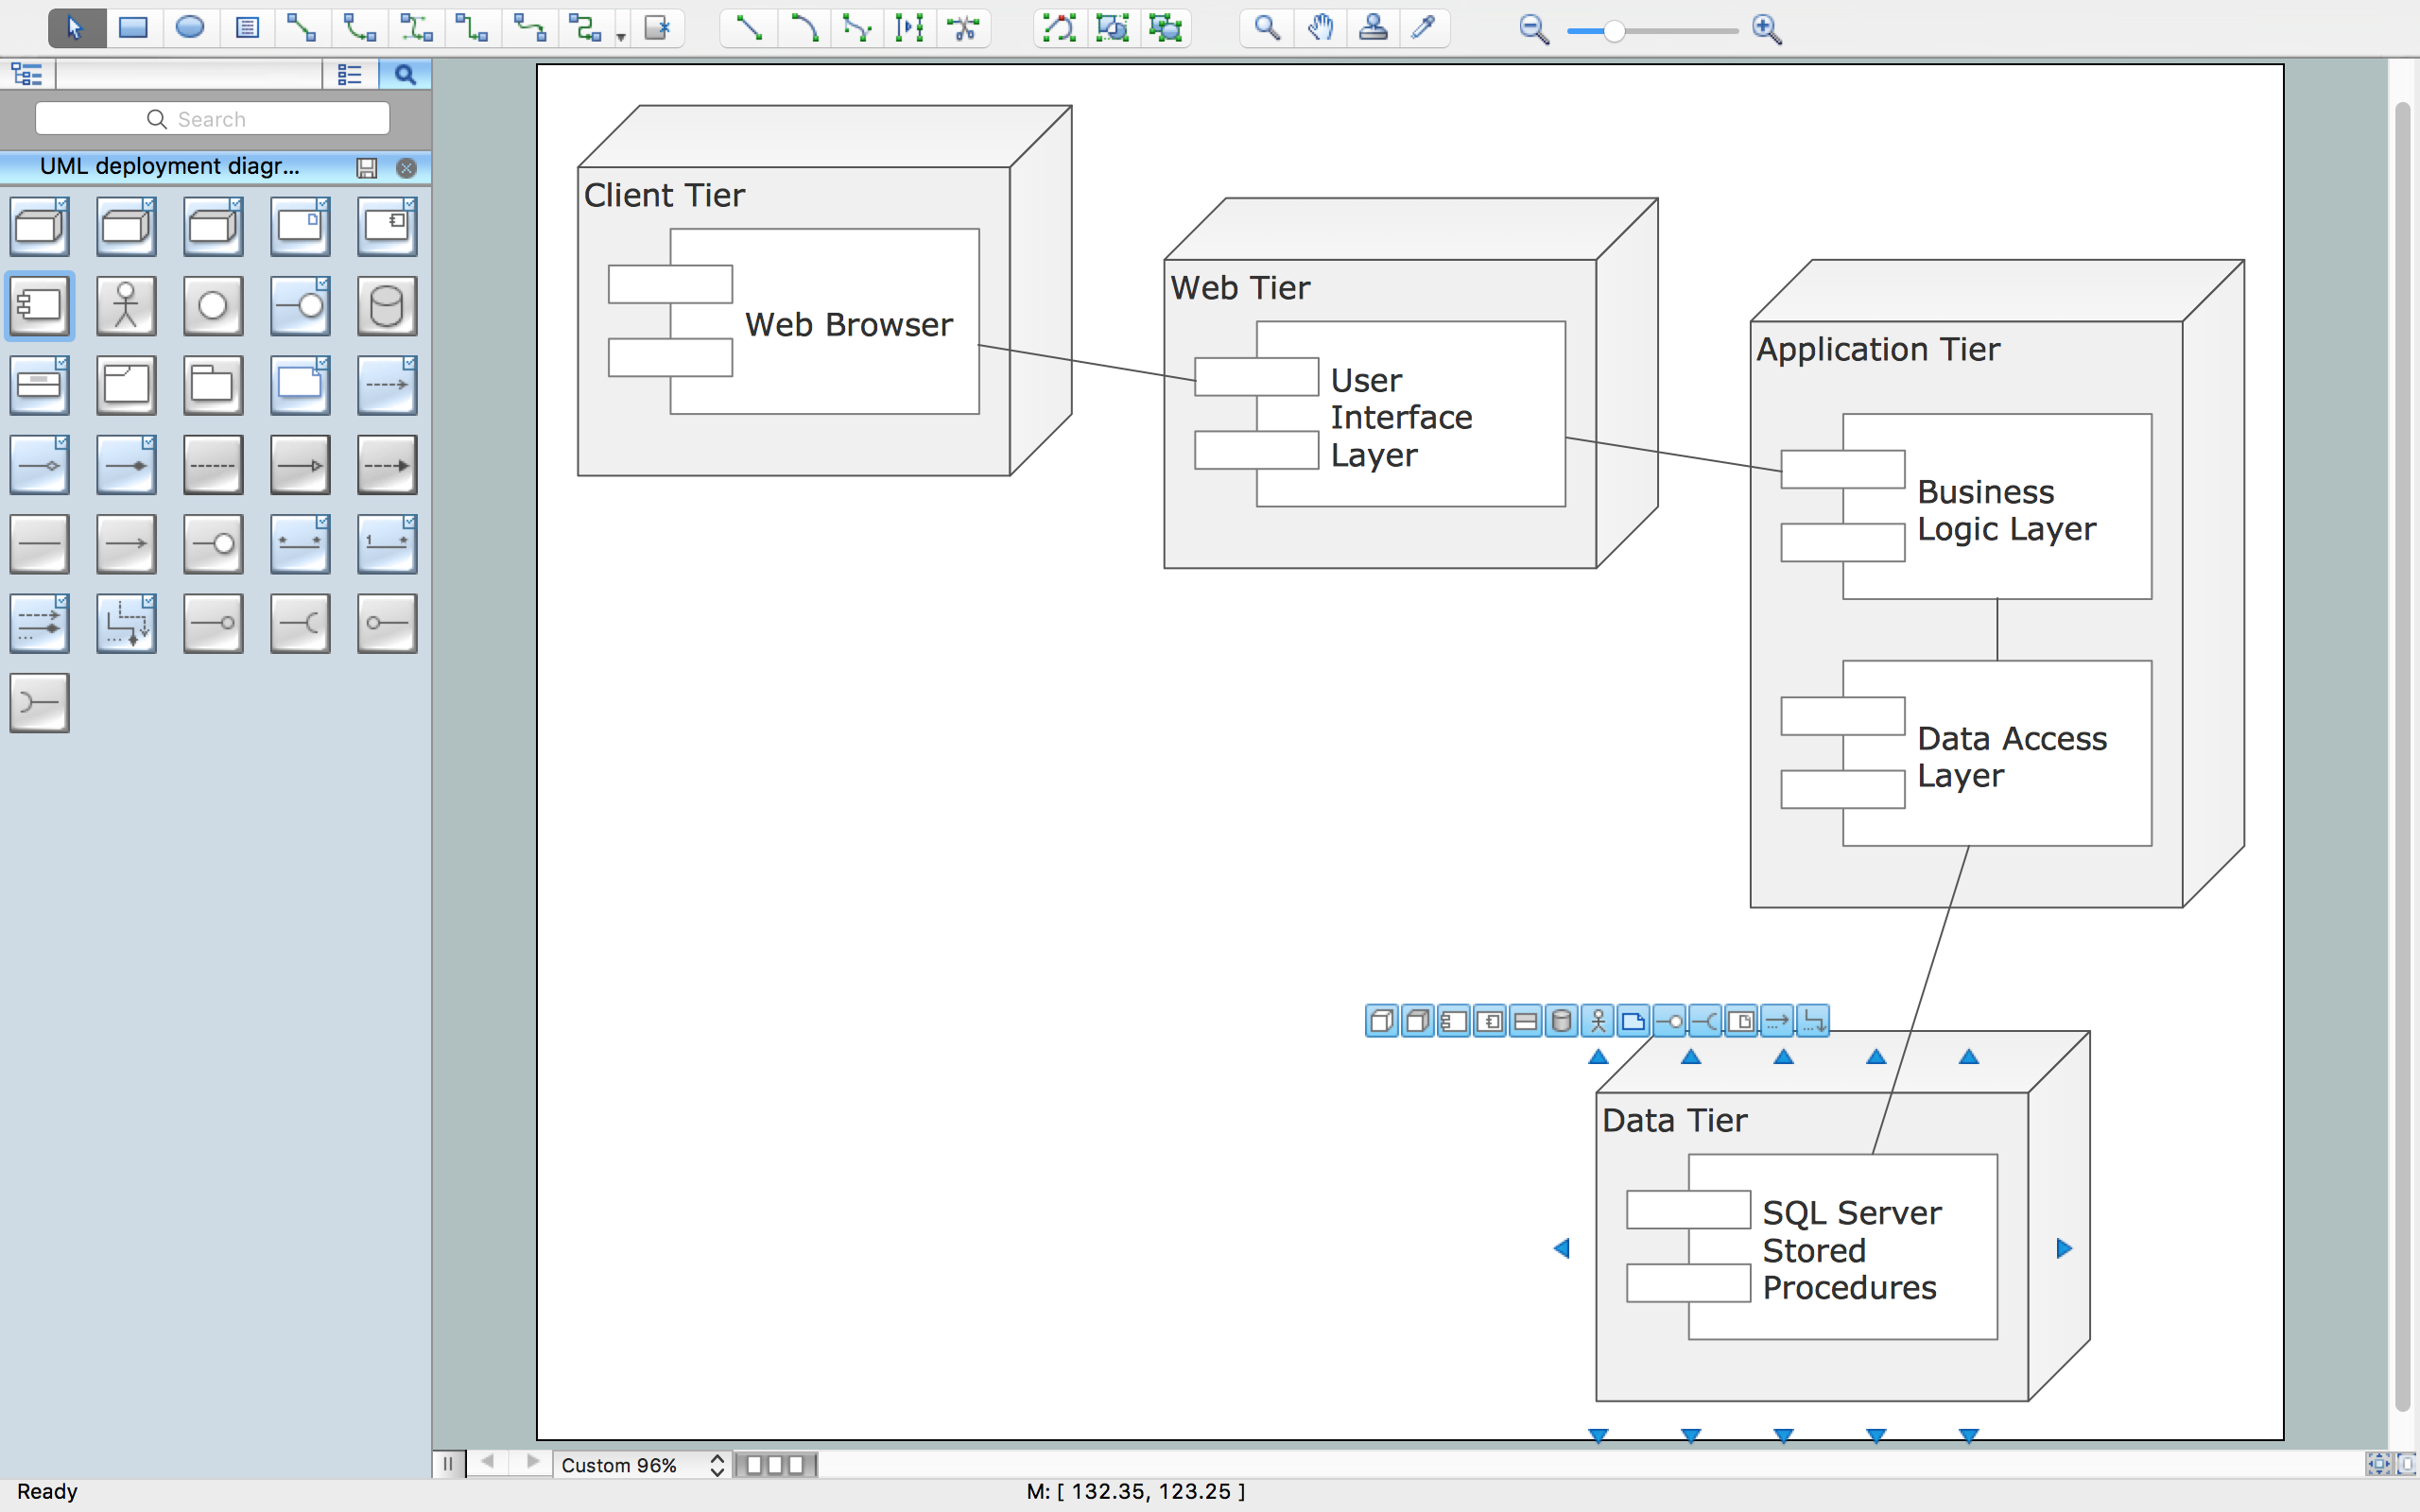Click the eyedropper color picker tool
2420x1512 pixels.
[x=1426, y=29]
